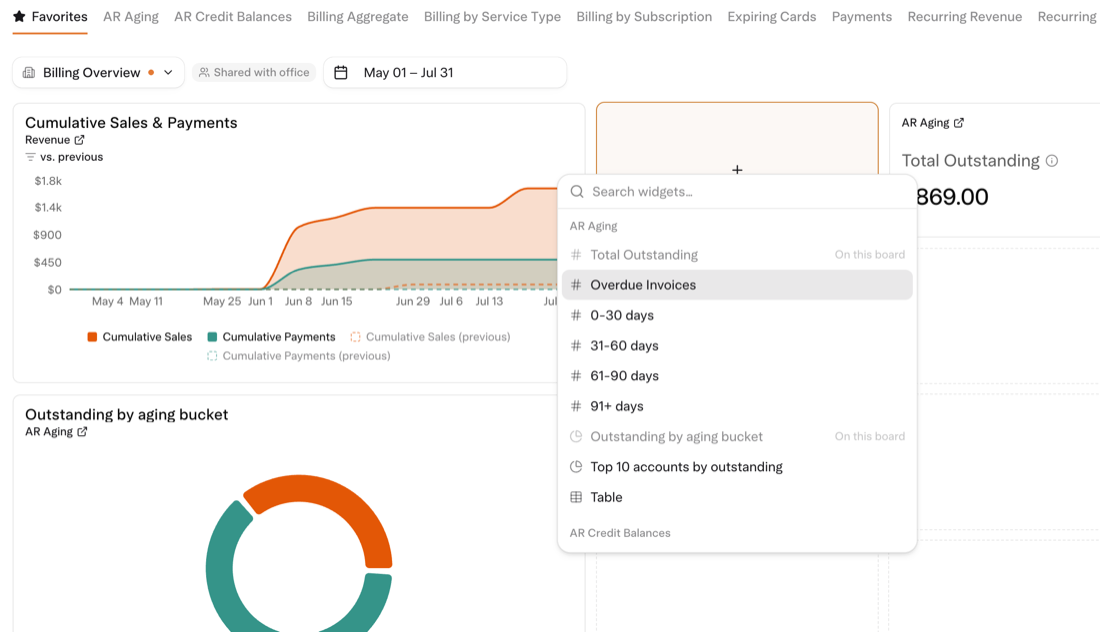Image resolution: width=1100 pixels, height=632 pixels.
Task: Switch to the AR Aging tab
Action: pos(130,16)
